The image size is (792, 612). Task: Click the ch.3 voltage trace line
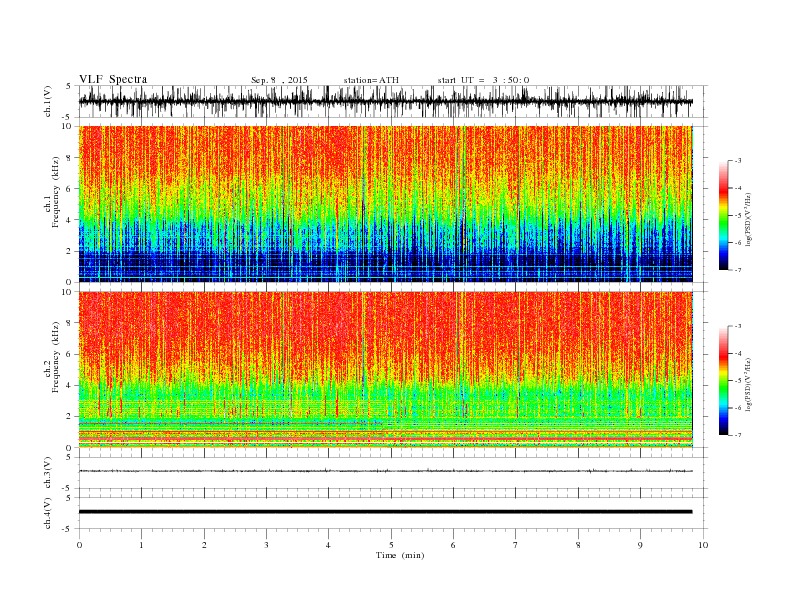pos(385,471)
